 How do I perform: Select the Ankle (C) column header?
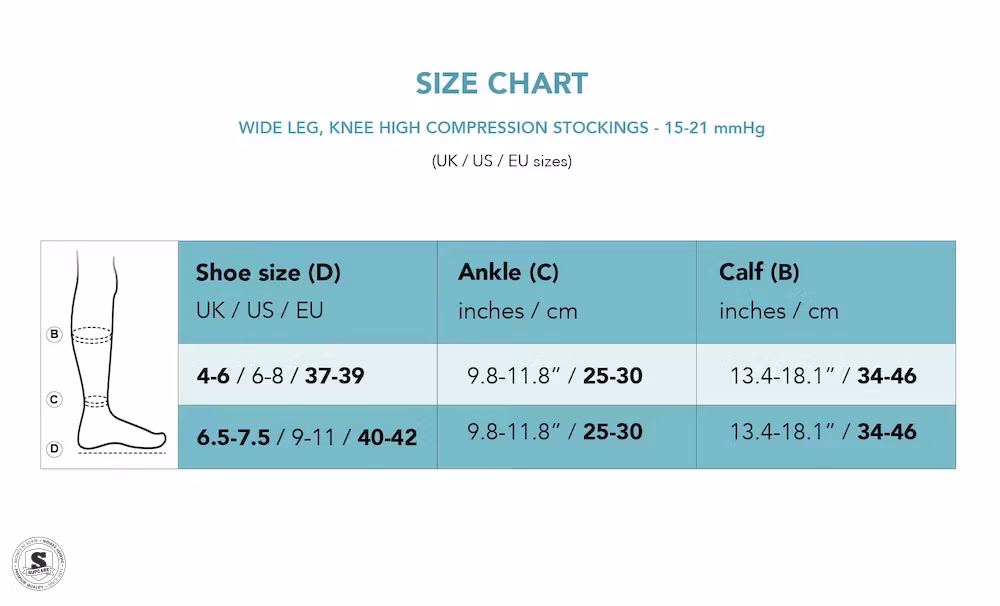point(508,272)
